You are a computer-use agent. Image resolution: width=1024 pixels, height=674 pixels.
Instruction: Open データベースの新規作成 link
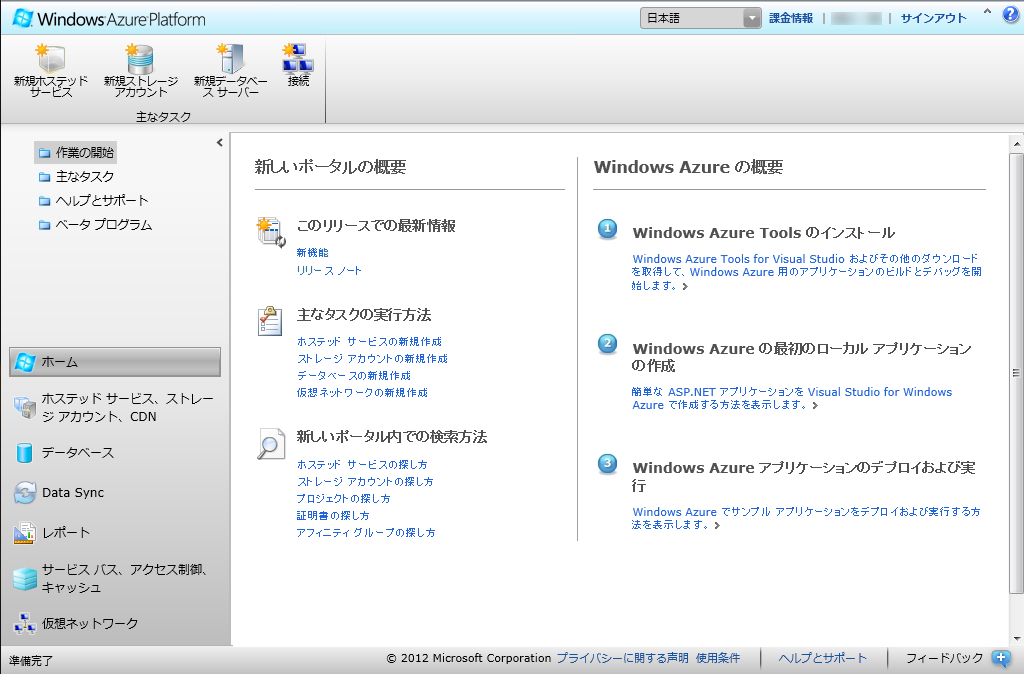point(353,376)
